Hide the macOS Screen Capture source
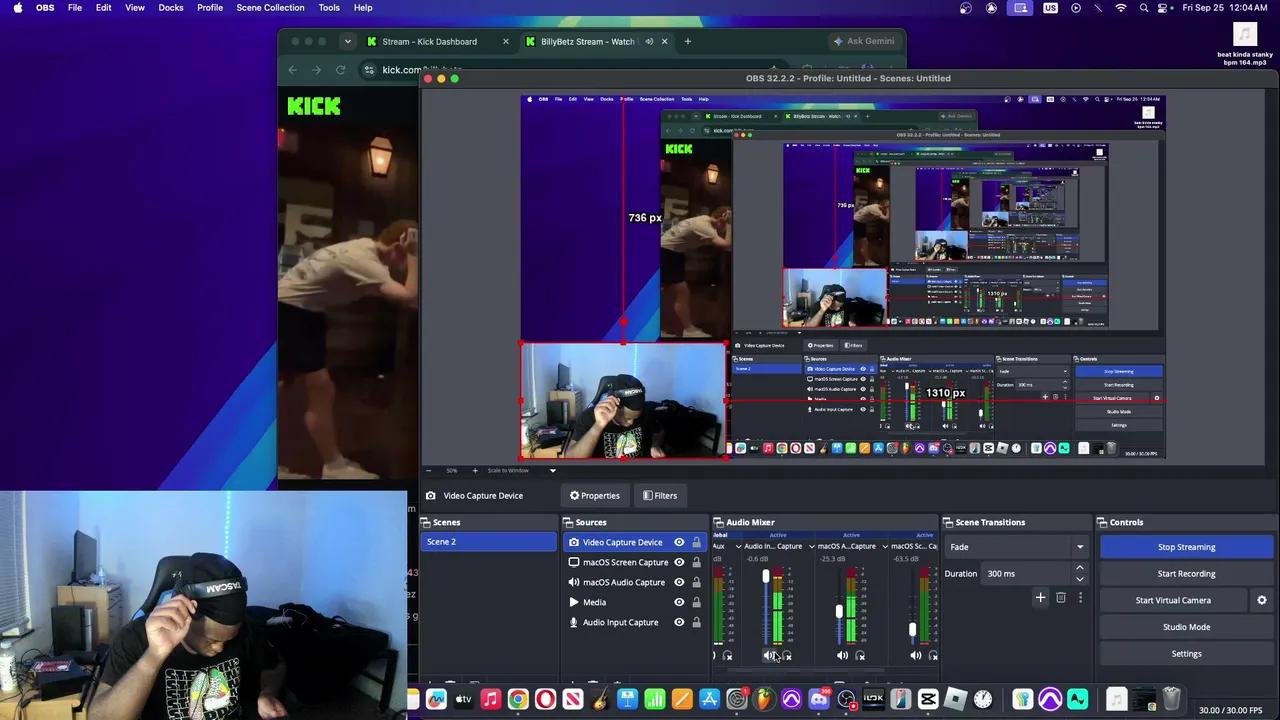The height and width of the screenshot is (720, 1280). pos(679,562)
